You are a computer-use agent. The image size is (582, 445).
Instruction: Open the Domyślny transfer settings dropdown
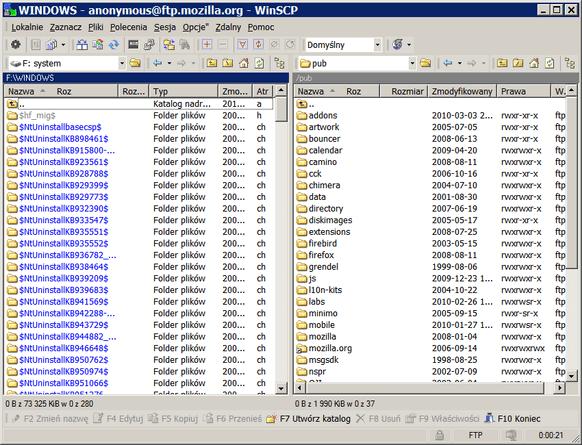coord(377,45)
